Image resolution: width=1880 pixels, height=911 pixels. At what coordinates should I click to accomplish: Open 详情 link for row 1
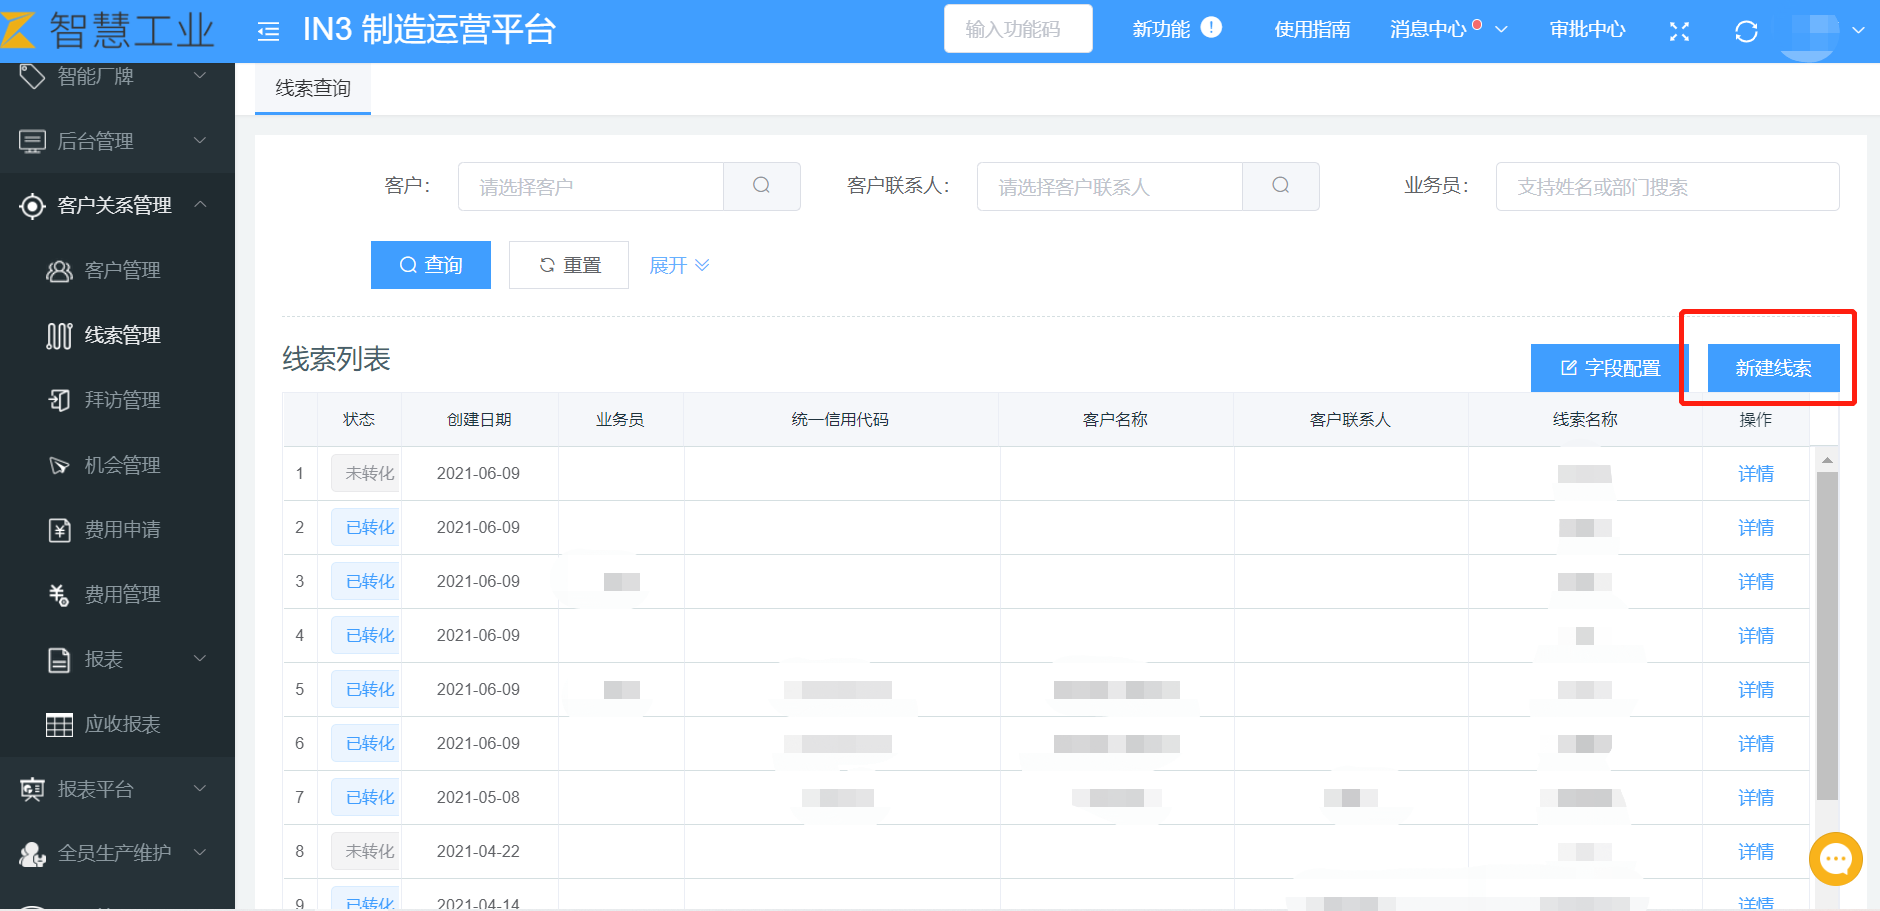1755,474
